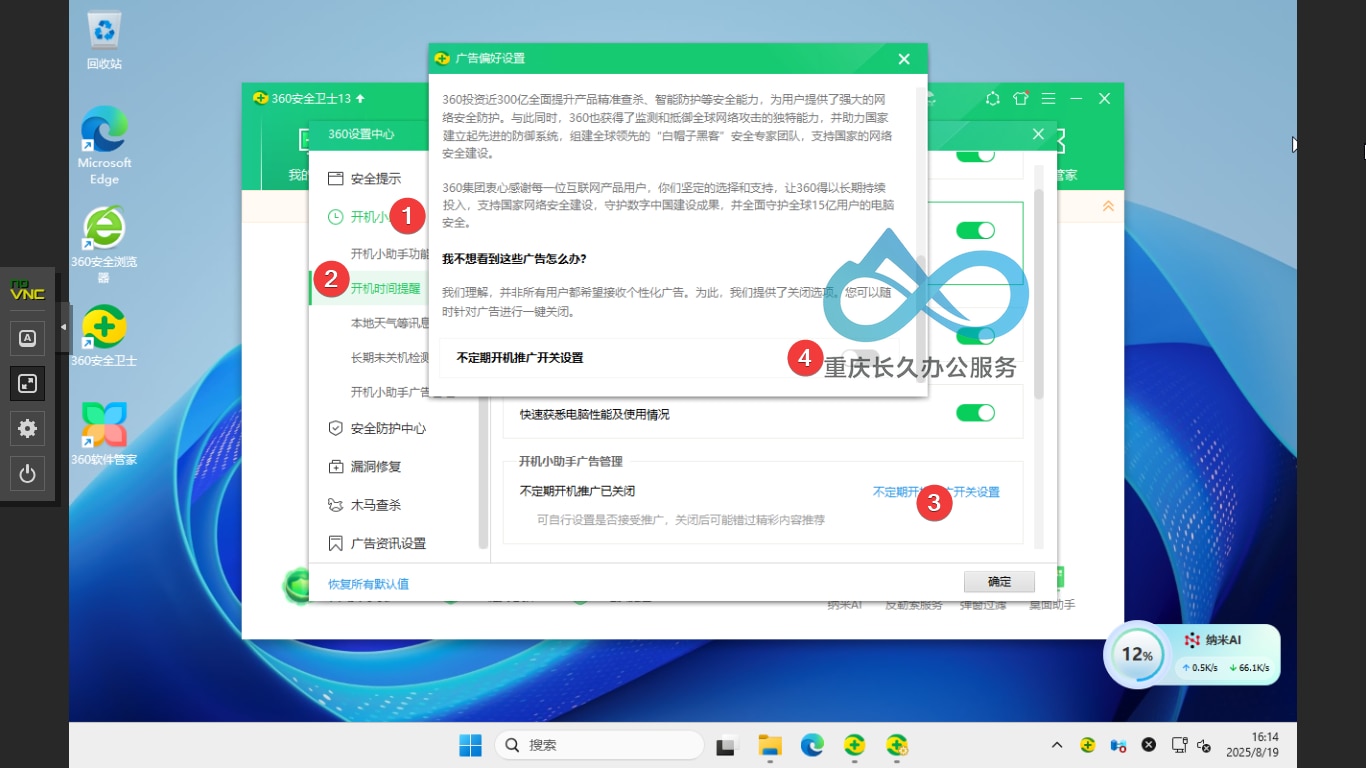The width and height of the screenshot is (1366, 768).
Task: Toggle 快速获悉电脑性能及使用情况 switch
Action: [975, 413]
